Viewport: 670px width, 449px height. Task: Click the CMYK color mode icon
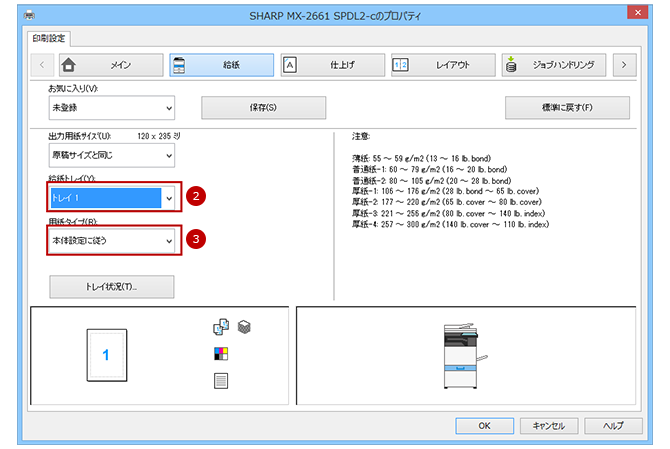[221, 354]
